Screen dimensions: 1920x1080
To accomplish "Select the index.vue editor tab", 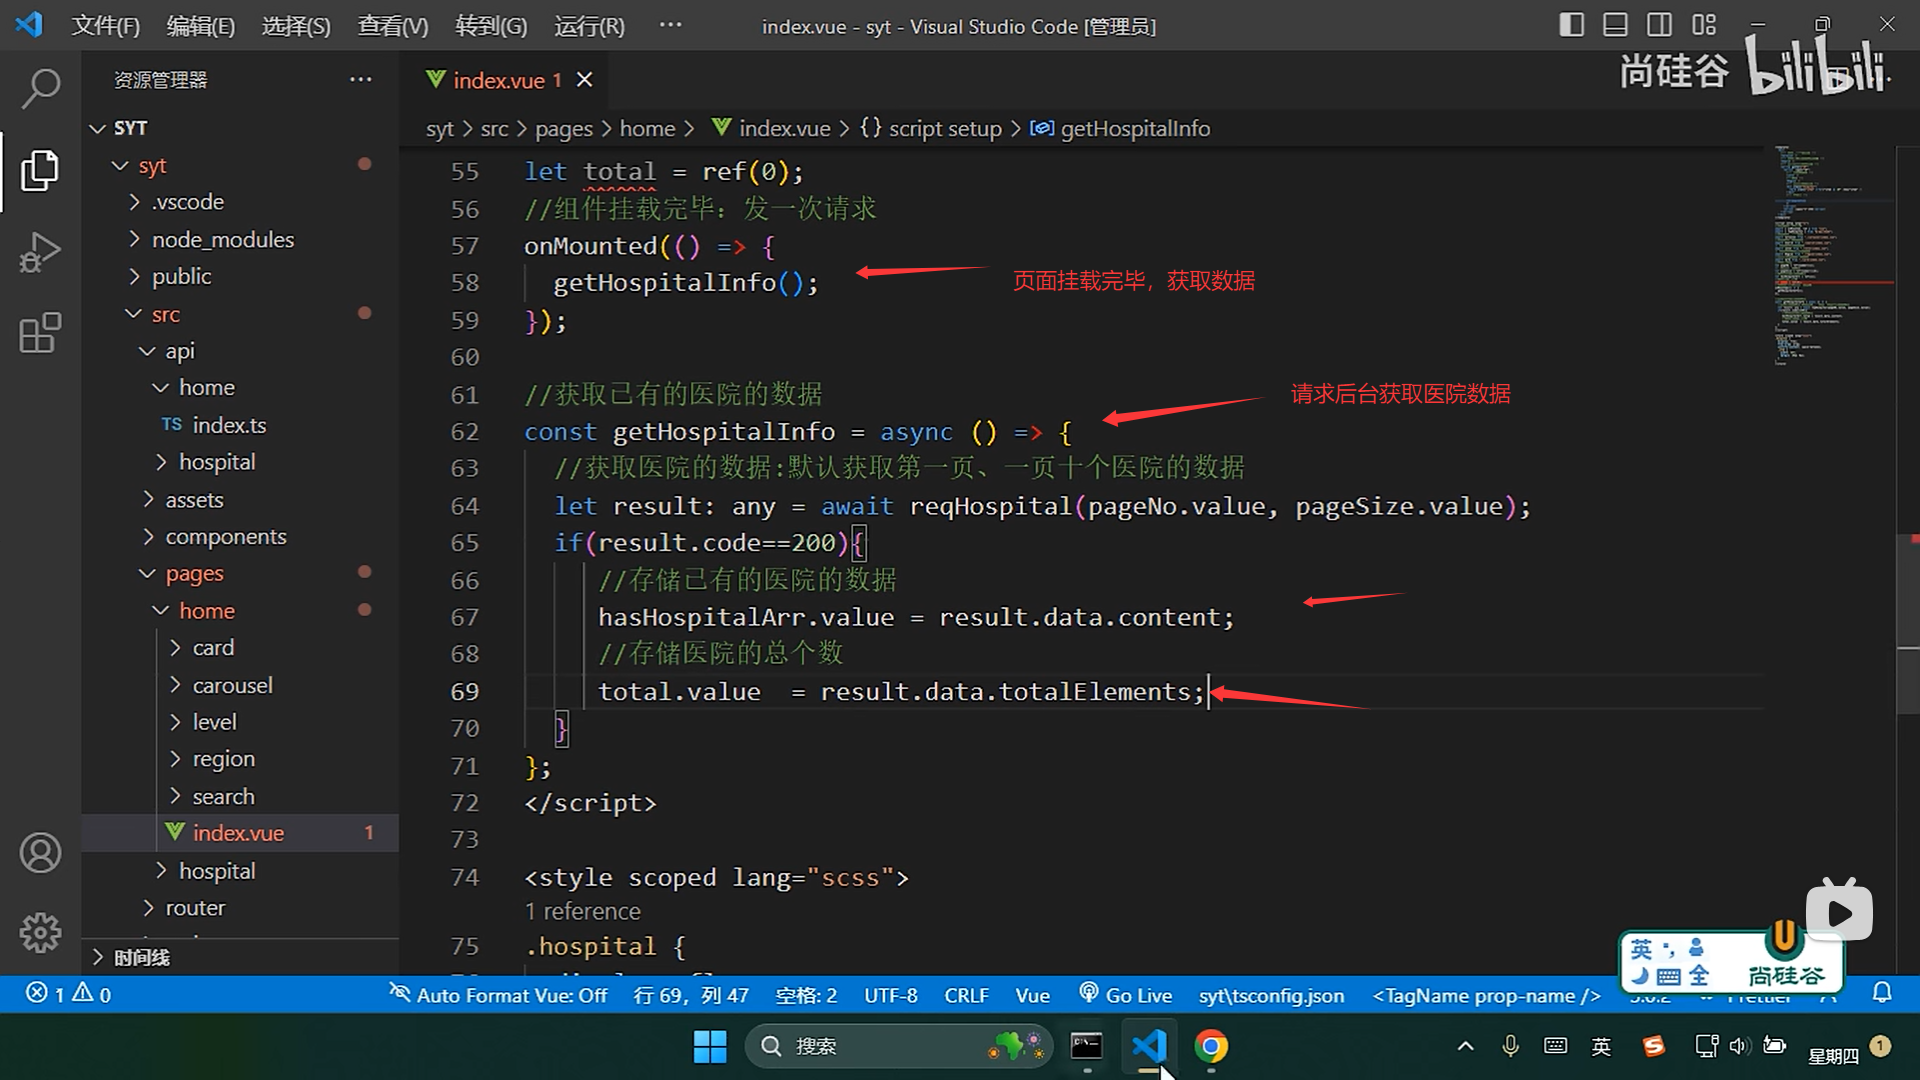I will click(497, 80).
